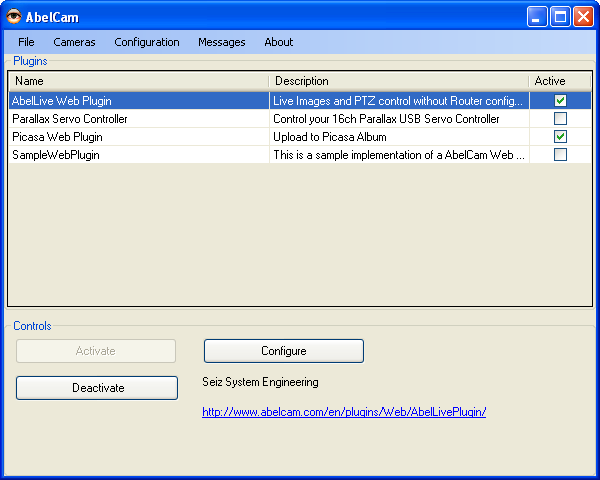The height and width of the screenshot is (480, 600).
Task: Check the SampleWebPlugin active checkbox
Action: point(560,155)
